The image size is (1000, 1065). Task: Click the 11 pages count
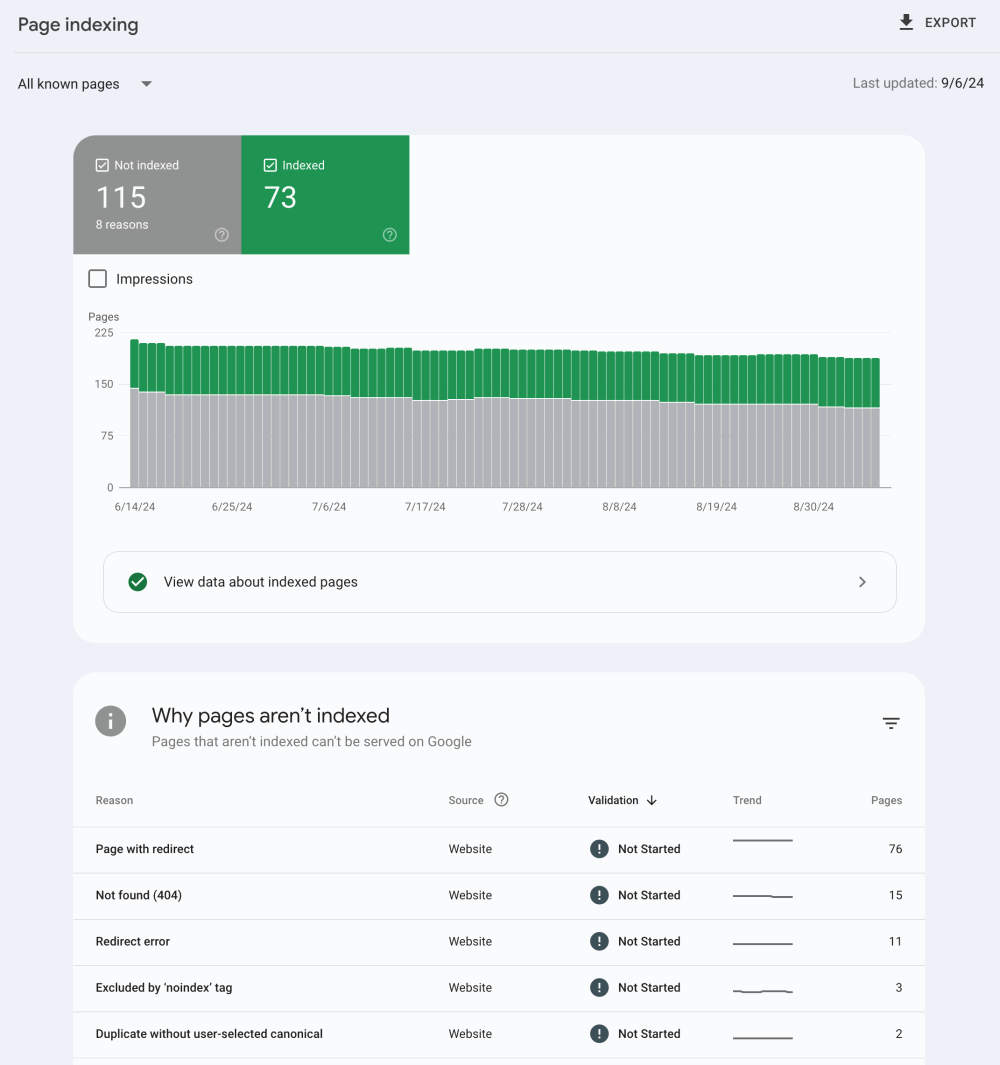point(895,941)
